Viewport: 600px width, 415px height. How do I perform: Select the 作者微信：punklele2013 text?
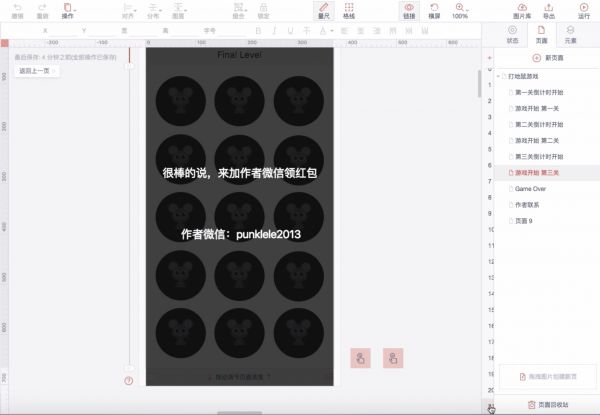click(x=241, y=234)
